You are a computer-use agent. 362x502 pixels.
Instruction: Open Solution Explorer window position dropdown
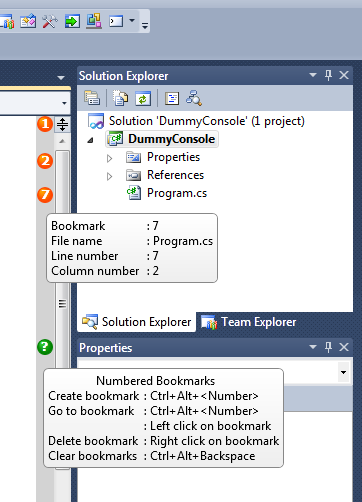[313, 75]
